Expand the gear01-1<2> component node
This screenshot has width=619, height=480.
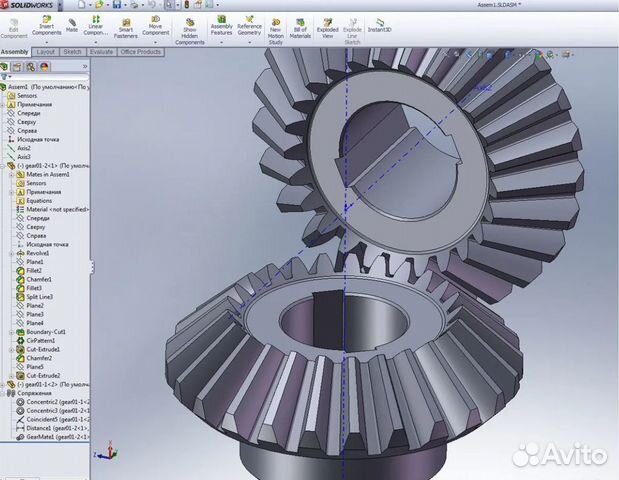pos(4,384)
